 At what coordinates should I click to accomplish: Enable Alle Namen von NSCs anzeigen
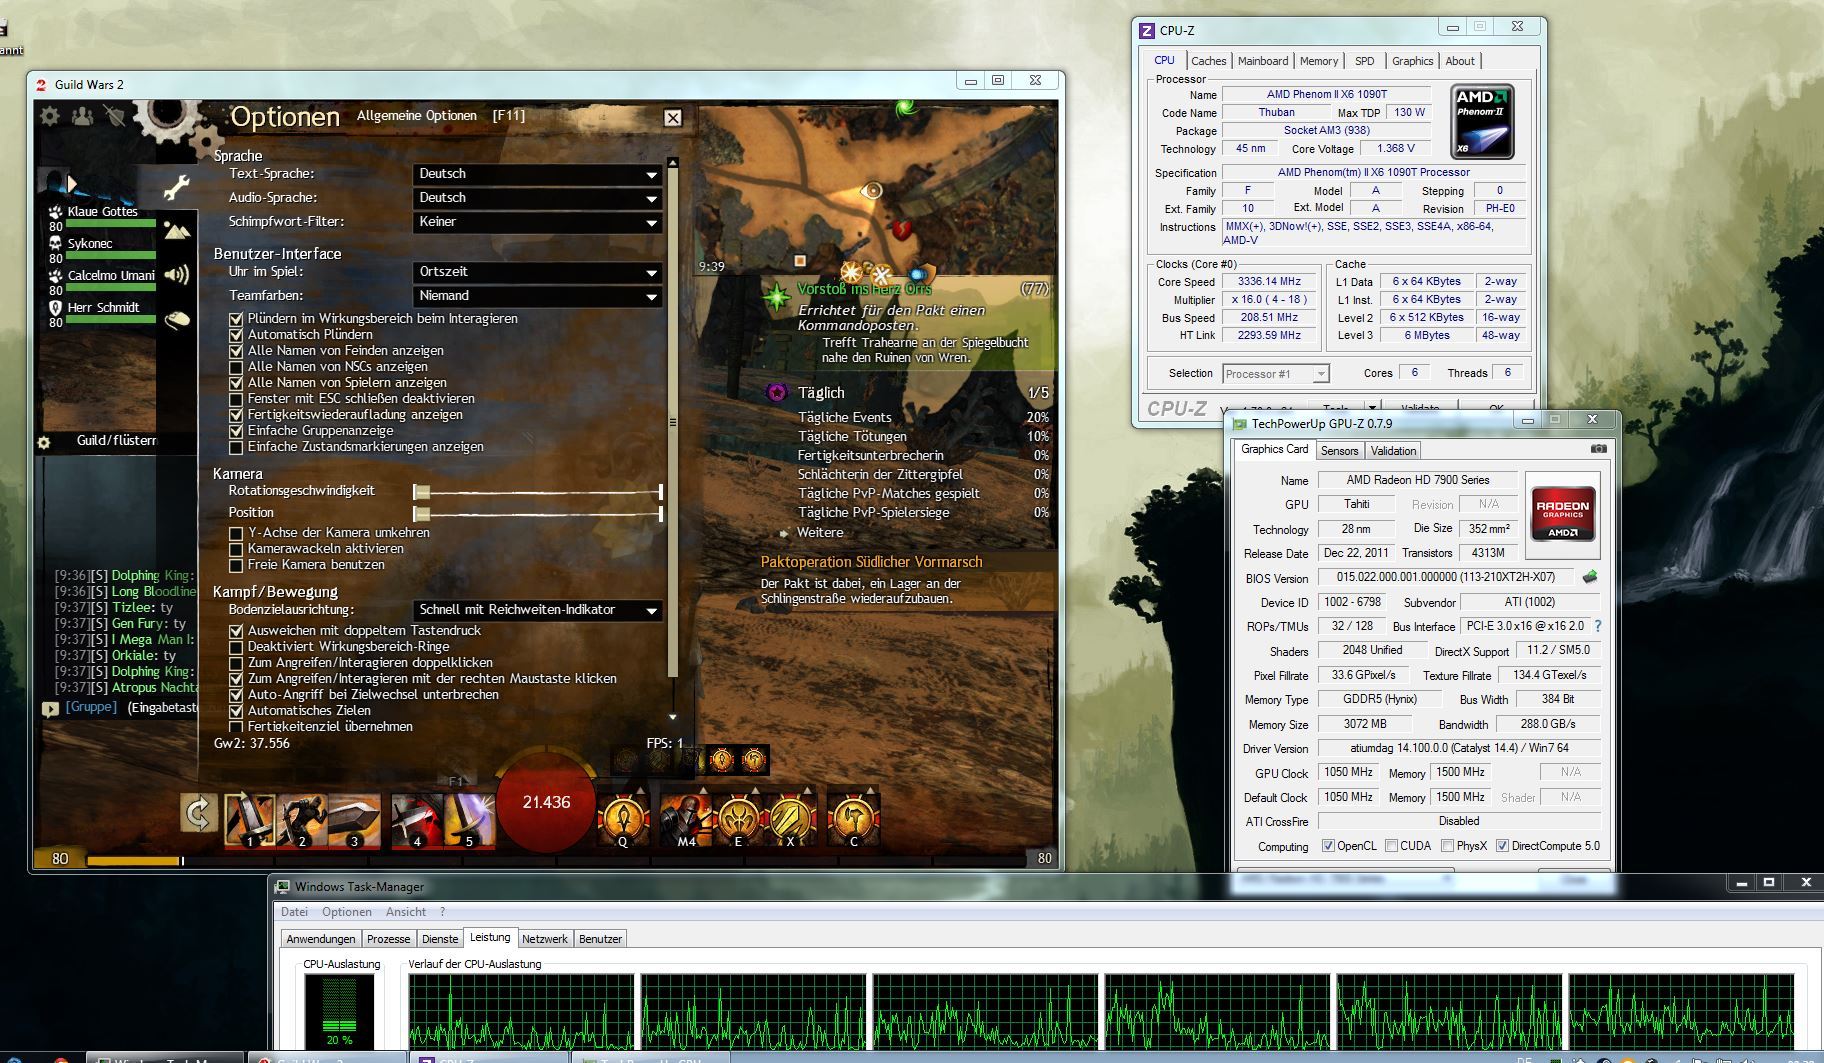click(236, 367)
